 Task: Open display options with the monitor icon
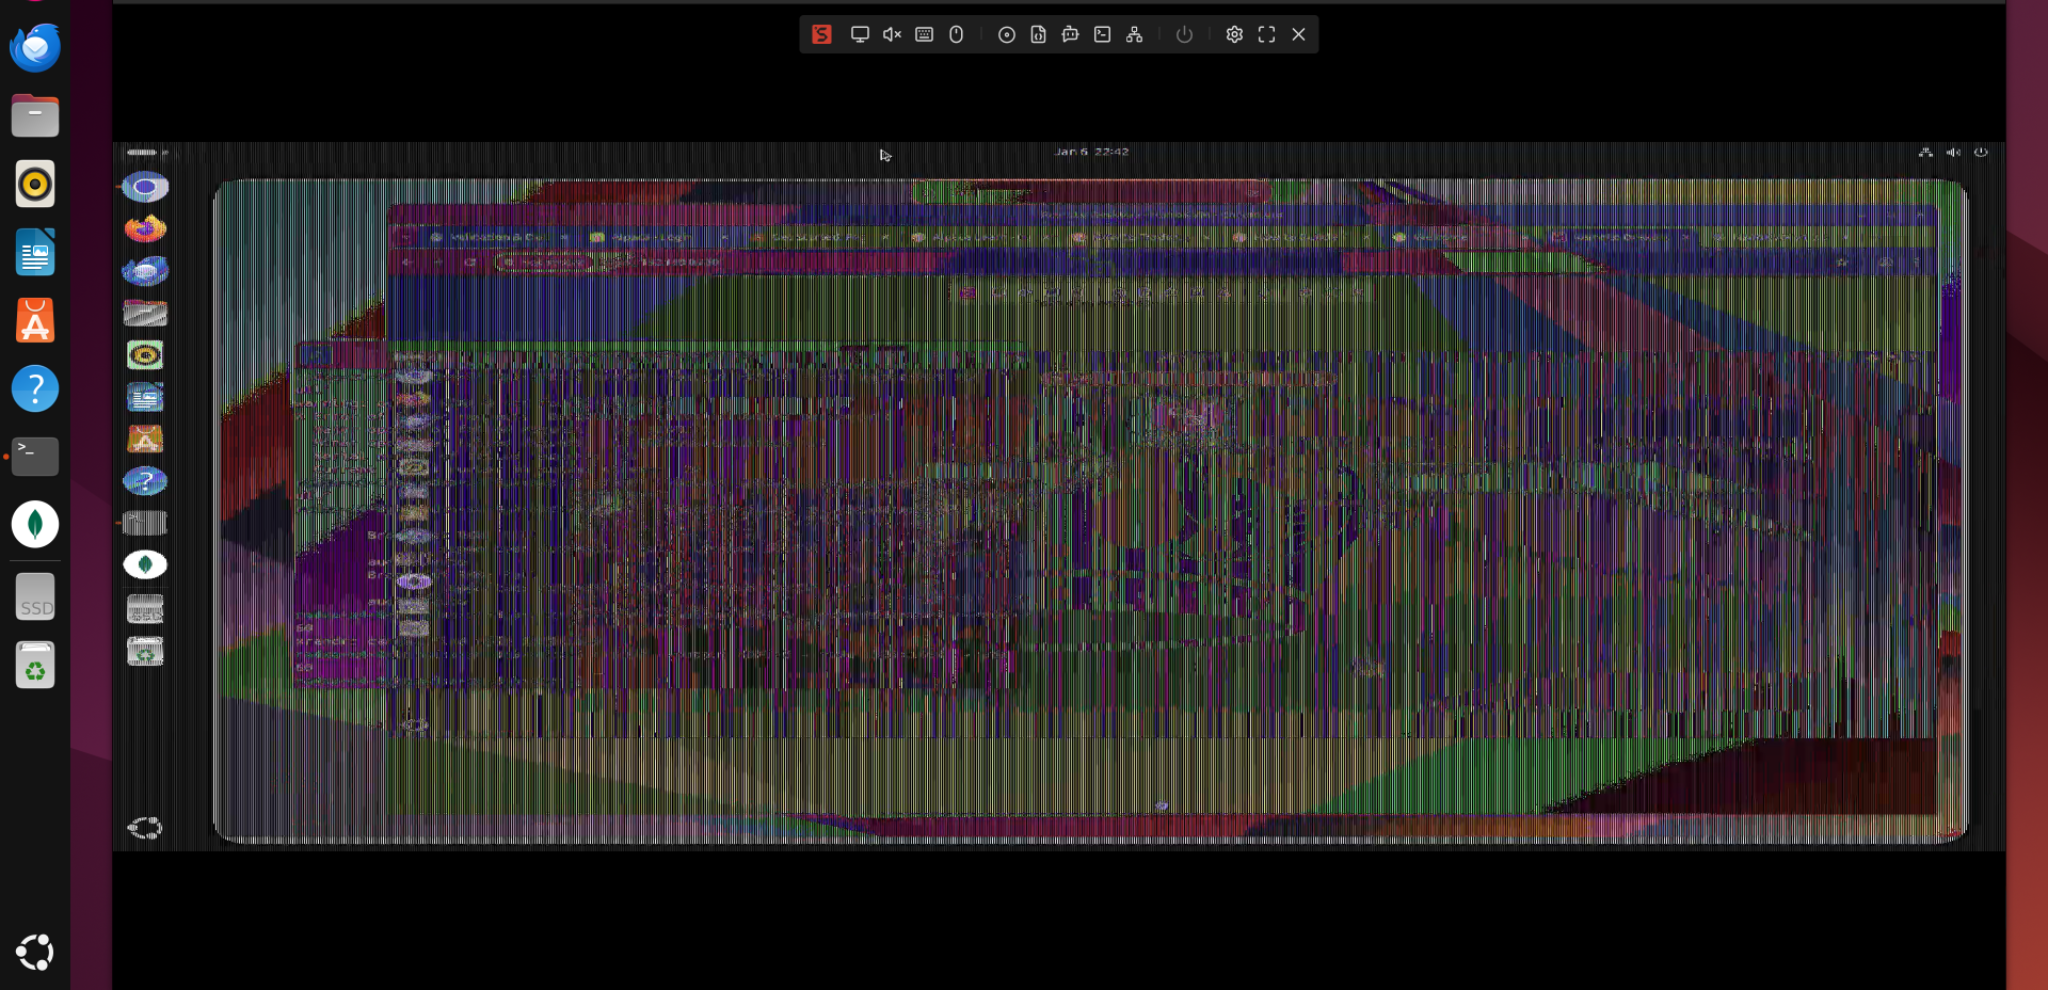pyautogui.click(x=858, y=34)
